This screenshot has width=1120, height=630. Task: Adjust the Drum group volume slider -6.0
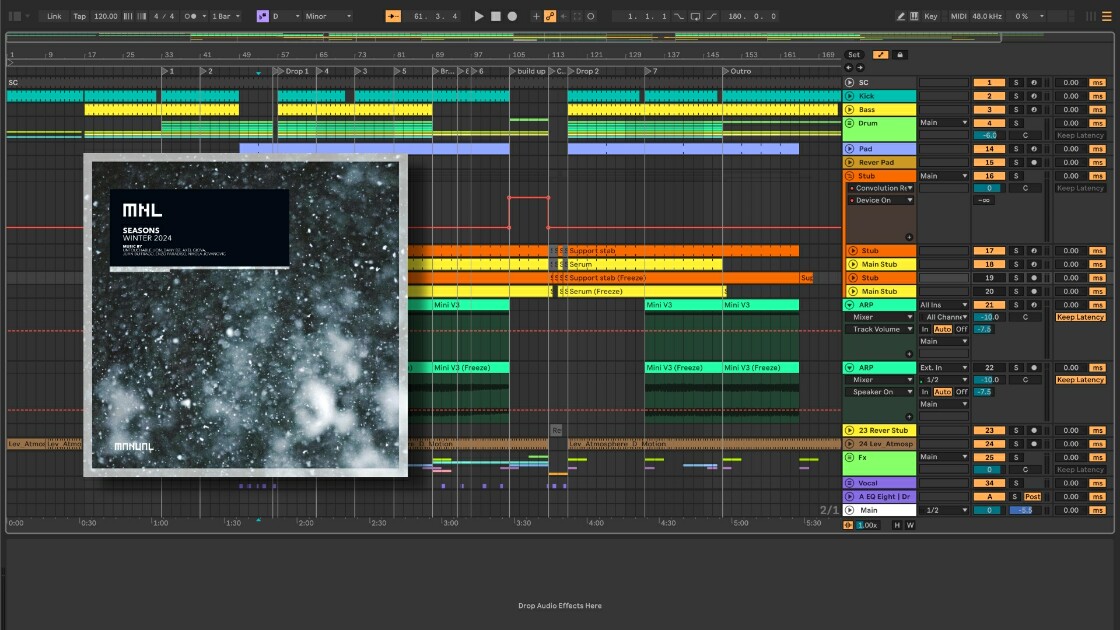[x=989, y=135]
